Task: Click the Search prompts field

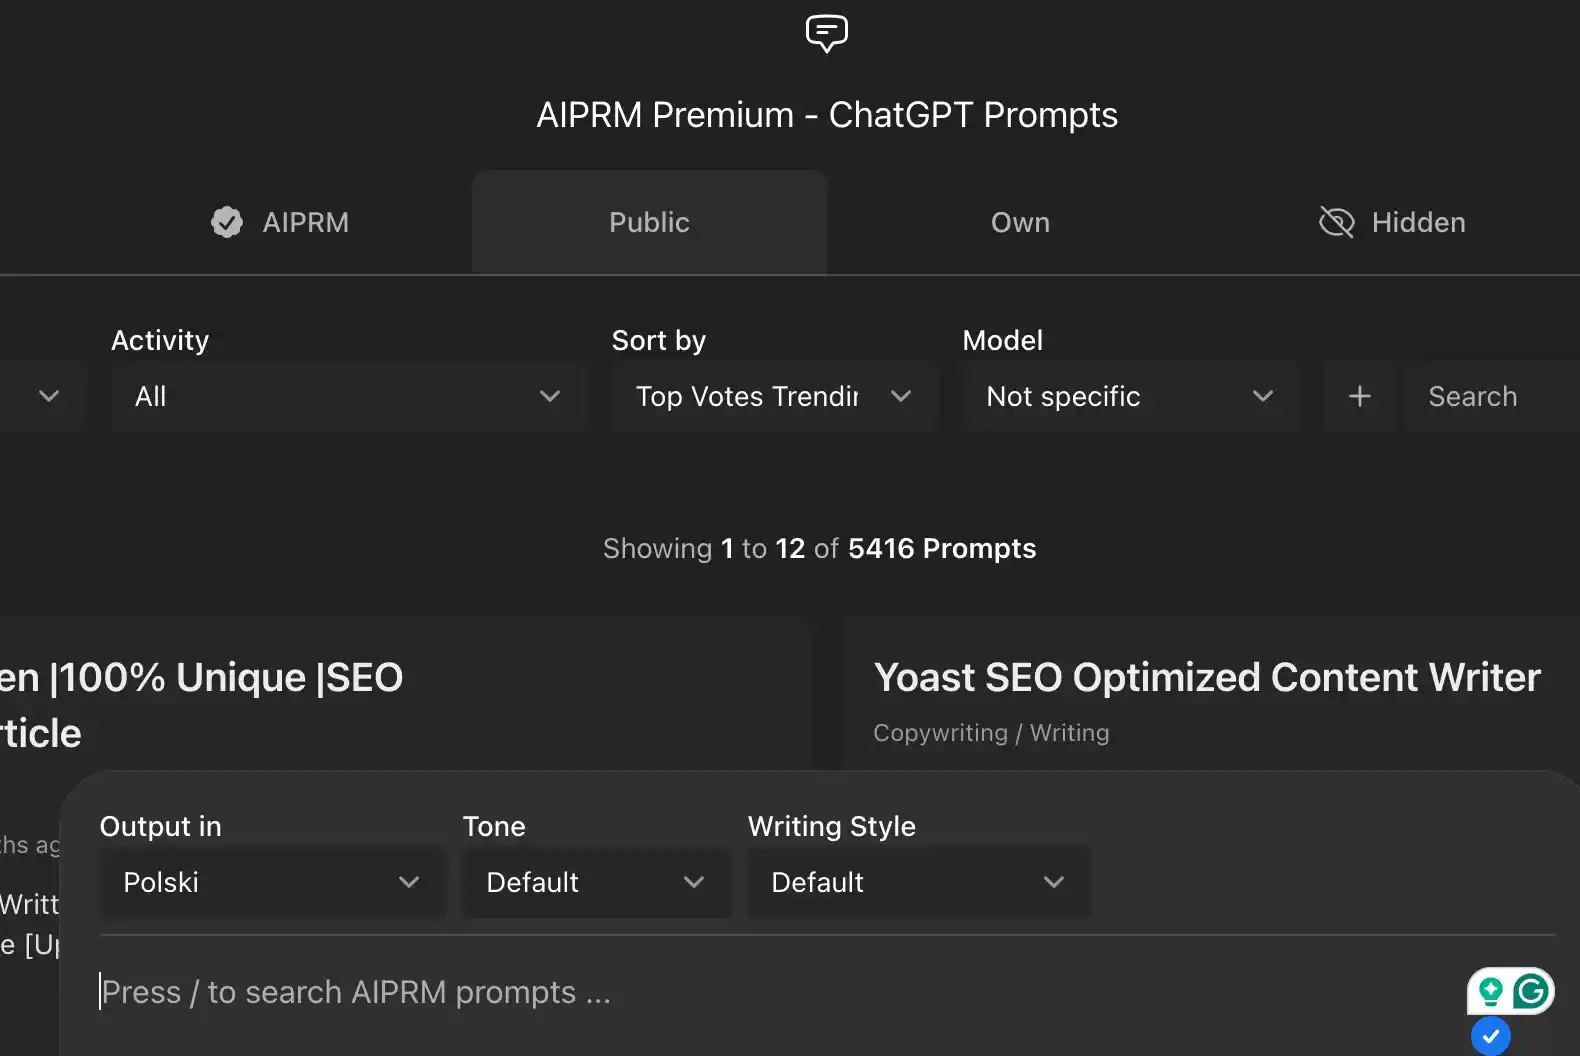Action: tap(1490, 397)
